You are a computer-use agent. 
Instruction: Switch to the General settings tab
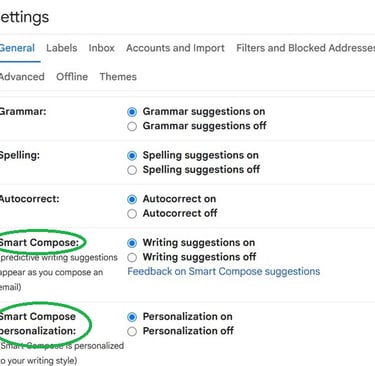click(x=17, y=48)
